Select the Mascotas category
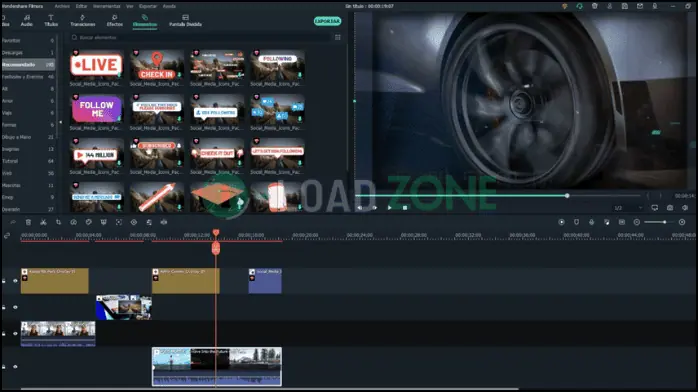The height and width of the screenshot is (392, 698). click(28, 185)
